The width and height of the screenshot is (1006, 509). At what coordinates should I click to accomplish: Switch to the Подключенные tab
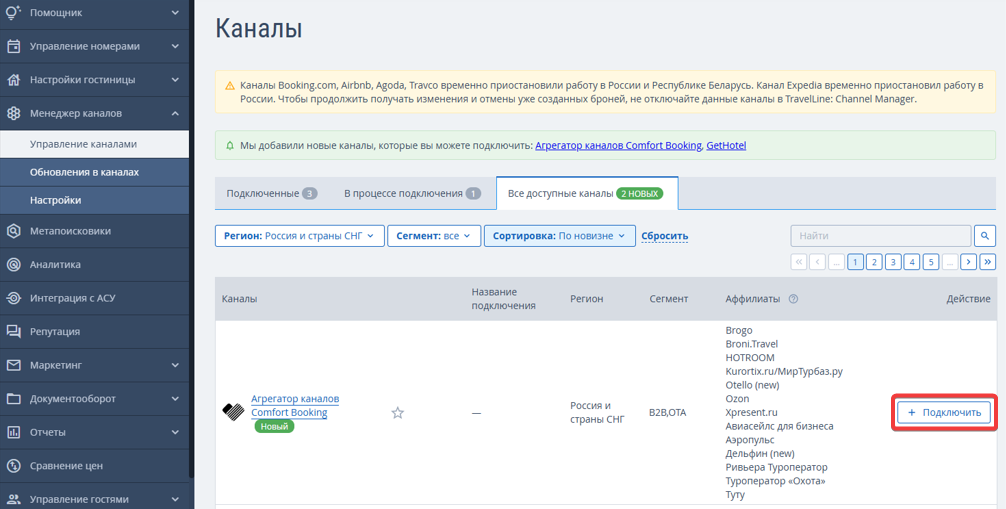pos(272,193)
